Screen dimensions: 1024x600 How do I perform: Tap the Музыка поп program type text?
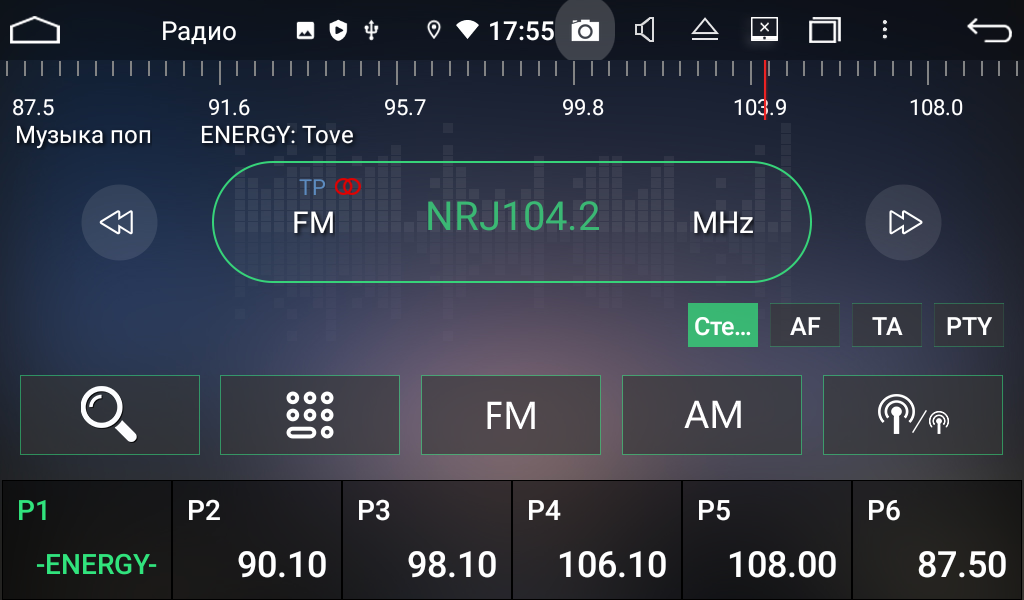83,135
